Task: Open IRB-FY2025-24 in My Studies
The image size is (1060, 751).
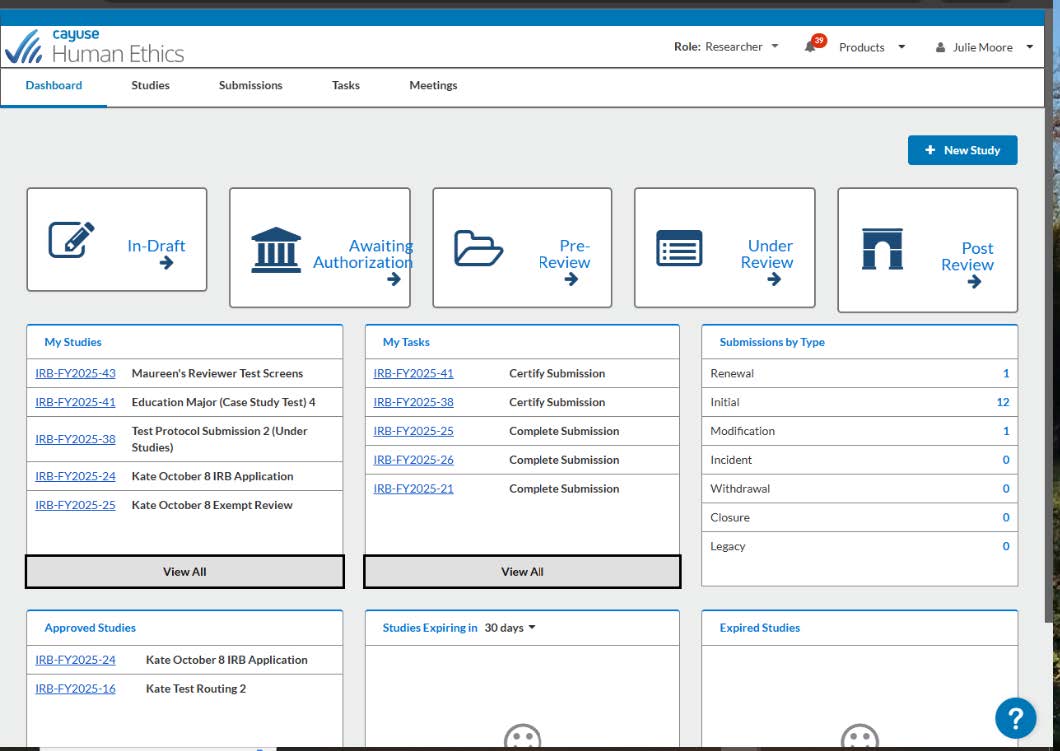Action: (76, 477)
